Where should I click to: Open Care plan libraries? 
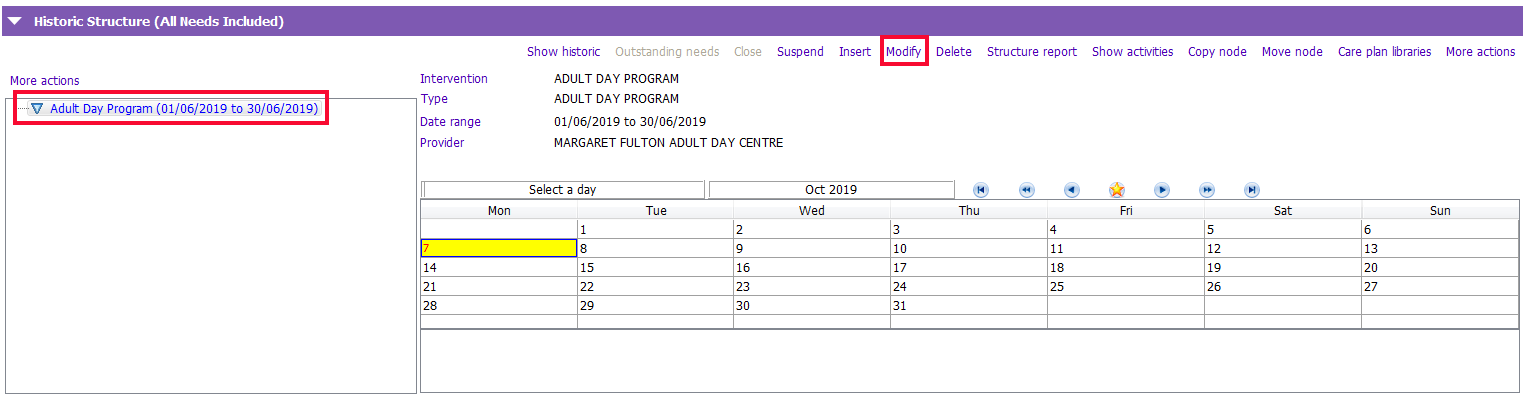click(1385, 52)
